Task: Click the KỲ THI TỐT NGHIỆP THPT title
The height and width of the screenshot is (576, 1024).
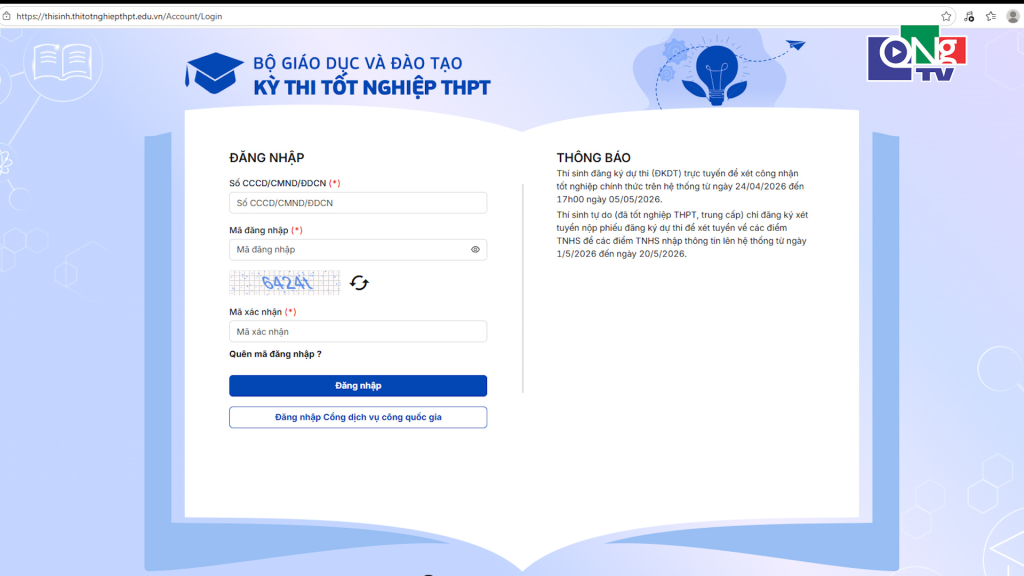Action: (372, 88)
